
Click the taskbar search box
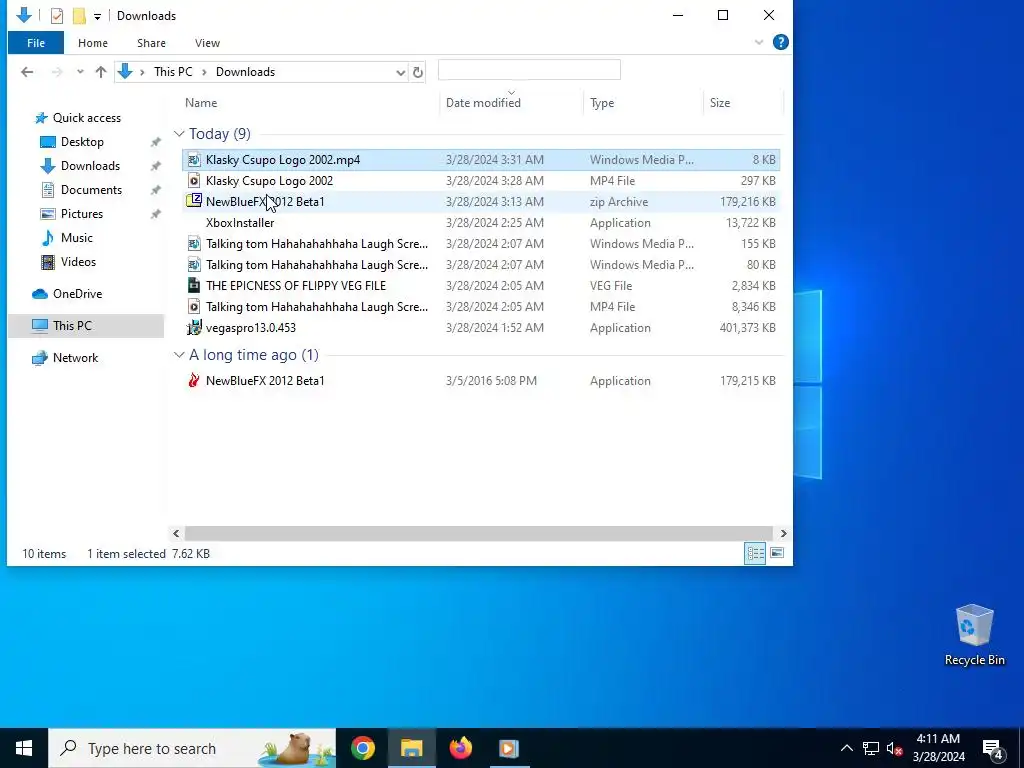pos(192,748)
